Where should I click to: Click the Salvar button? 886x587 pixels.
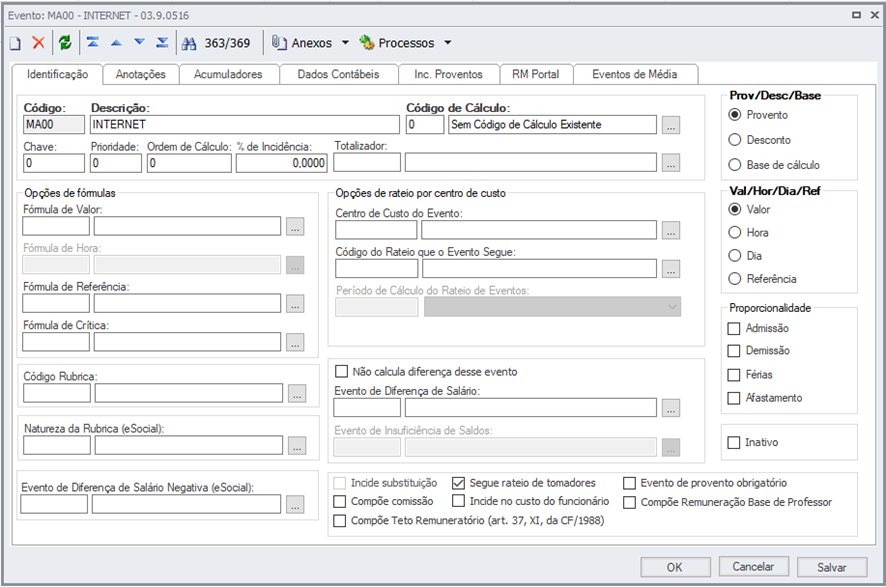point(832,567)
